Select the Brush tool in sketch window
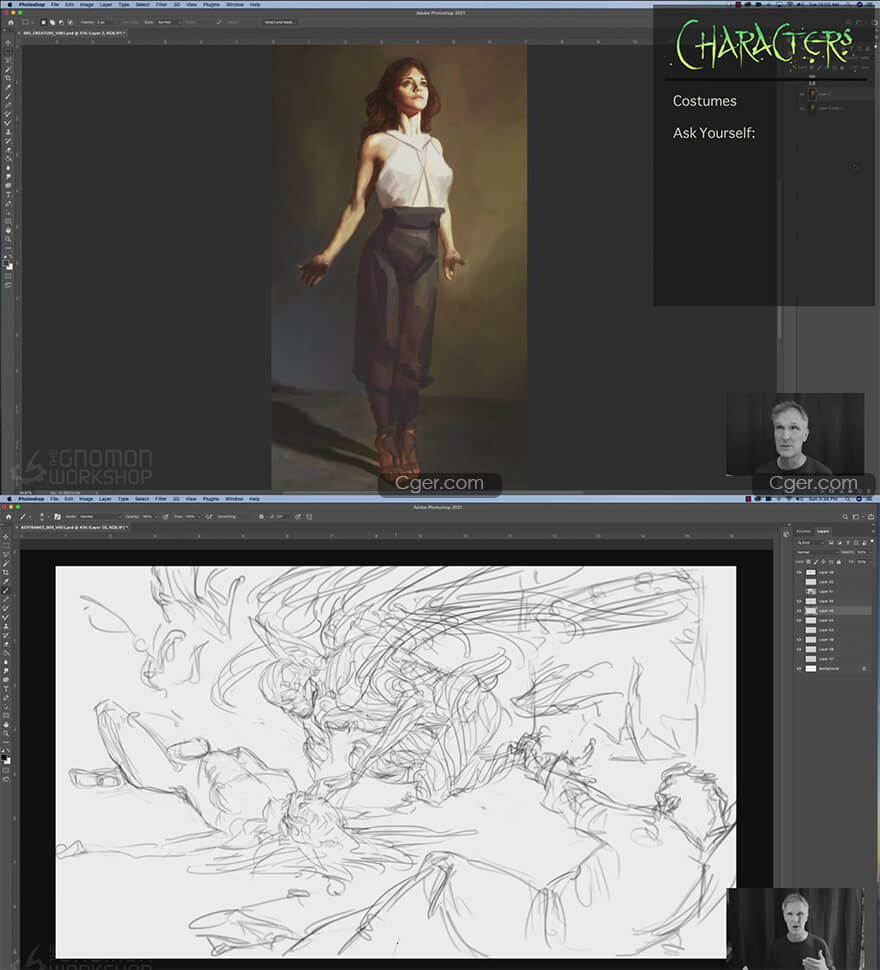This screenshot has width=880, height=970. click(x=7, y=590)
